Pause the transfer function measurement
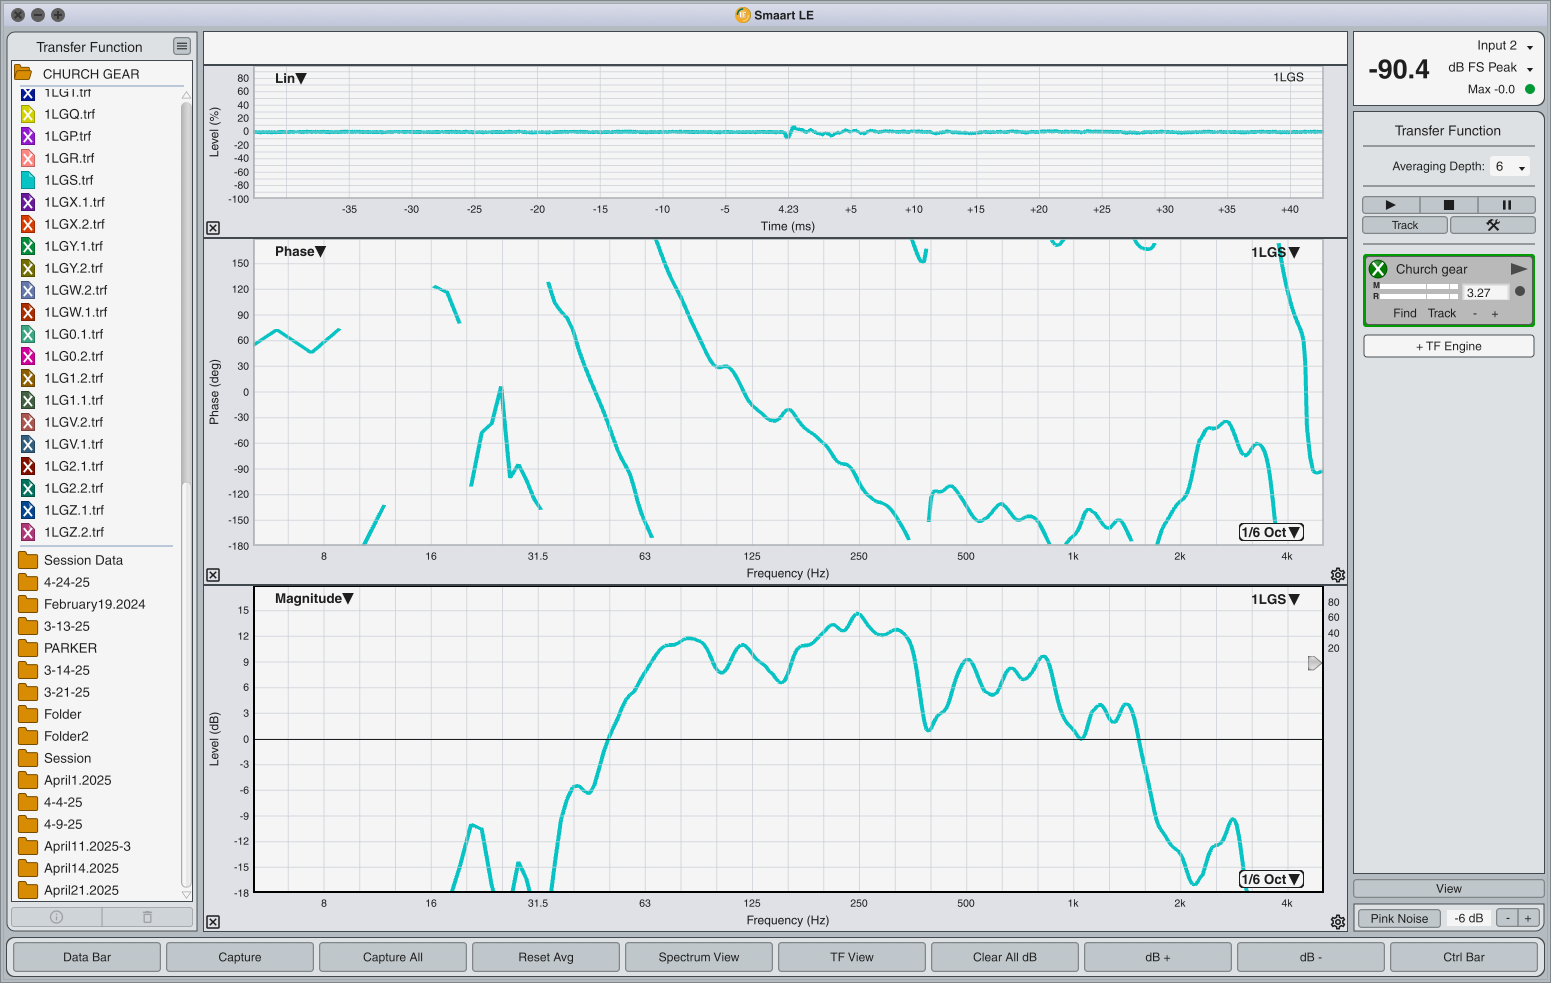Image resolution: width=1551 pixels, height=983 pixels. 1507,204
